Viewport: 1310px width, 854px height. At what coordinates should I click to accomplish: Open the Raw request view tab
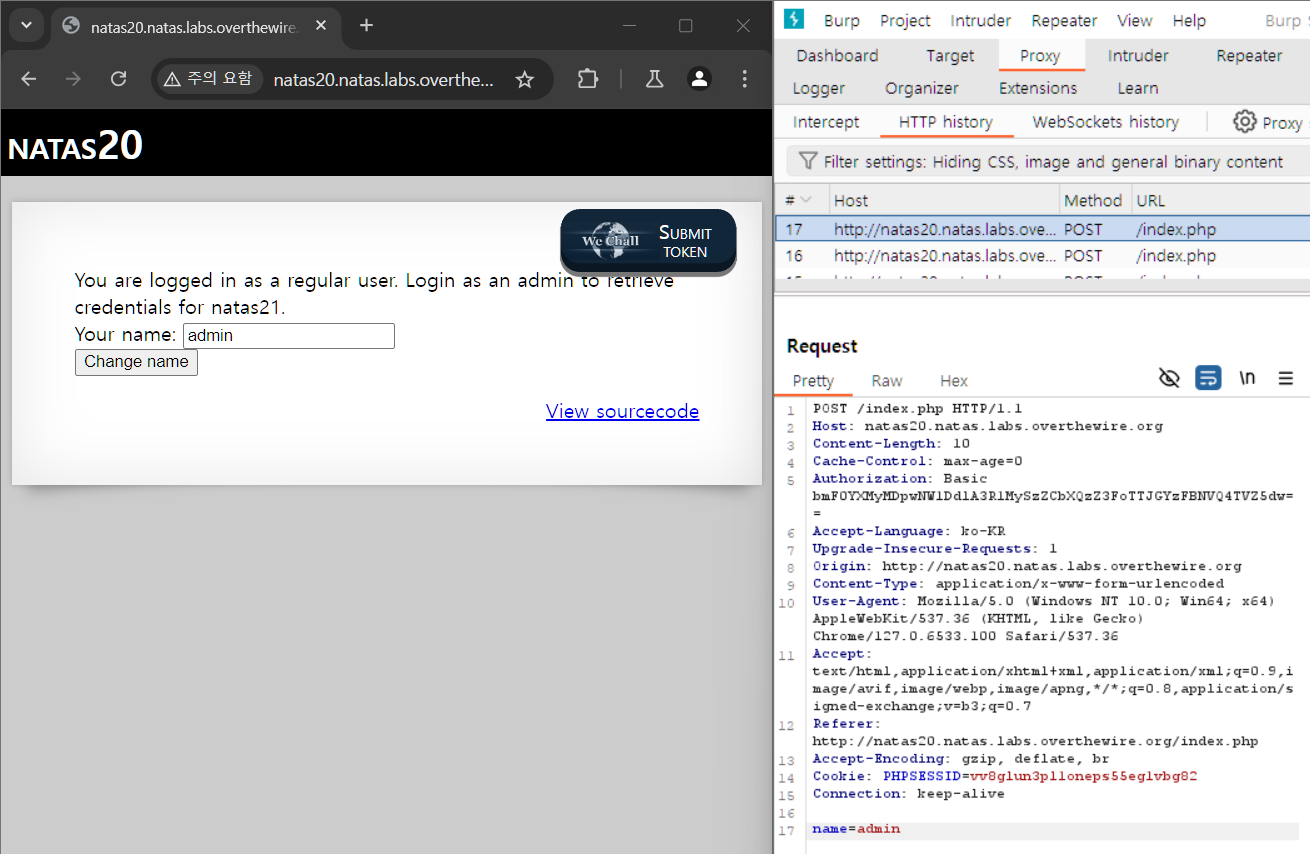pos(886,381)
